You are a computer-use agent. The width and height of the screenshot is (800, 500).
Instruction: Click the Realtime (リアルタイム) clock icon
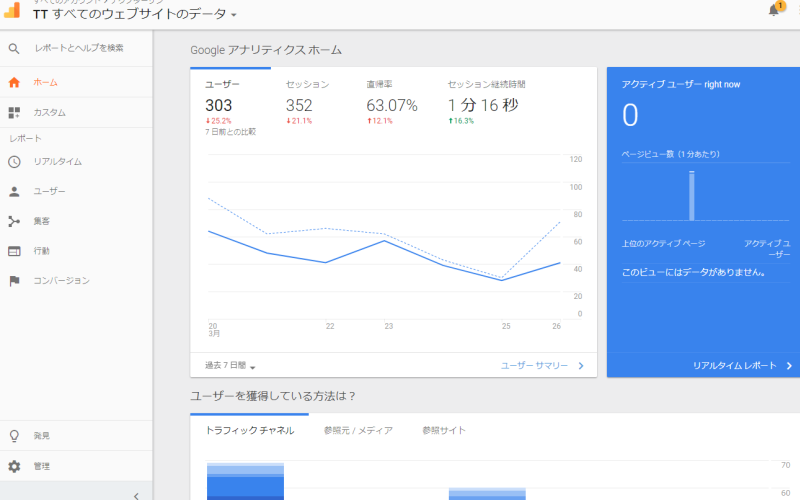tap(14, 162)
